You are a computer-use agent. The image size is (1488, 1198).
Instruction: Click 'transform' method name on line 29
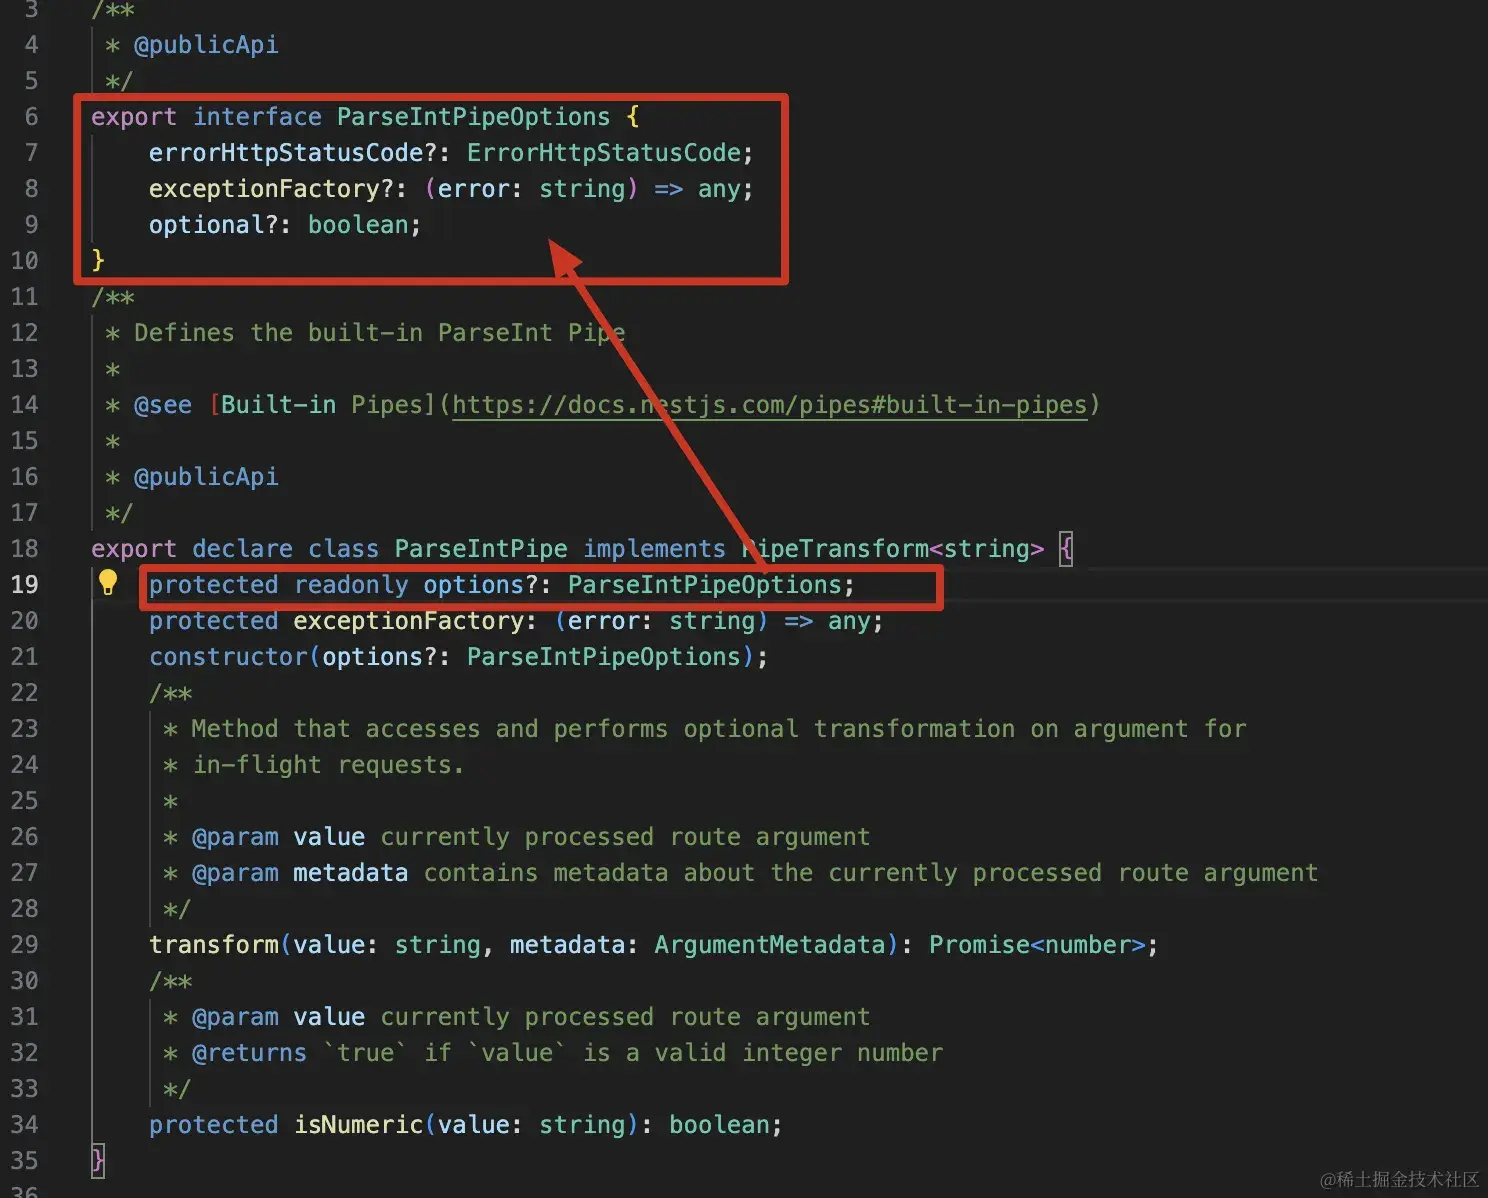coord(214,945)
